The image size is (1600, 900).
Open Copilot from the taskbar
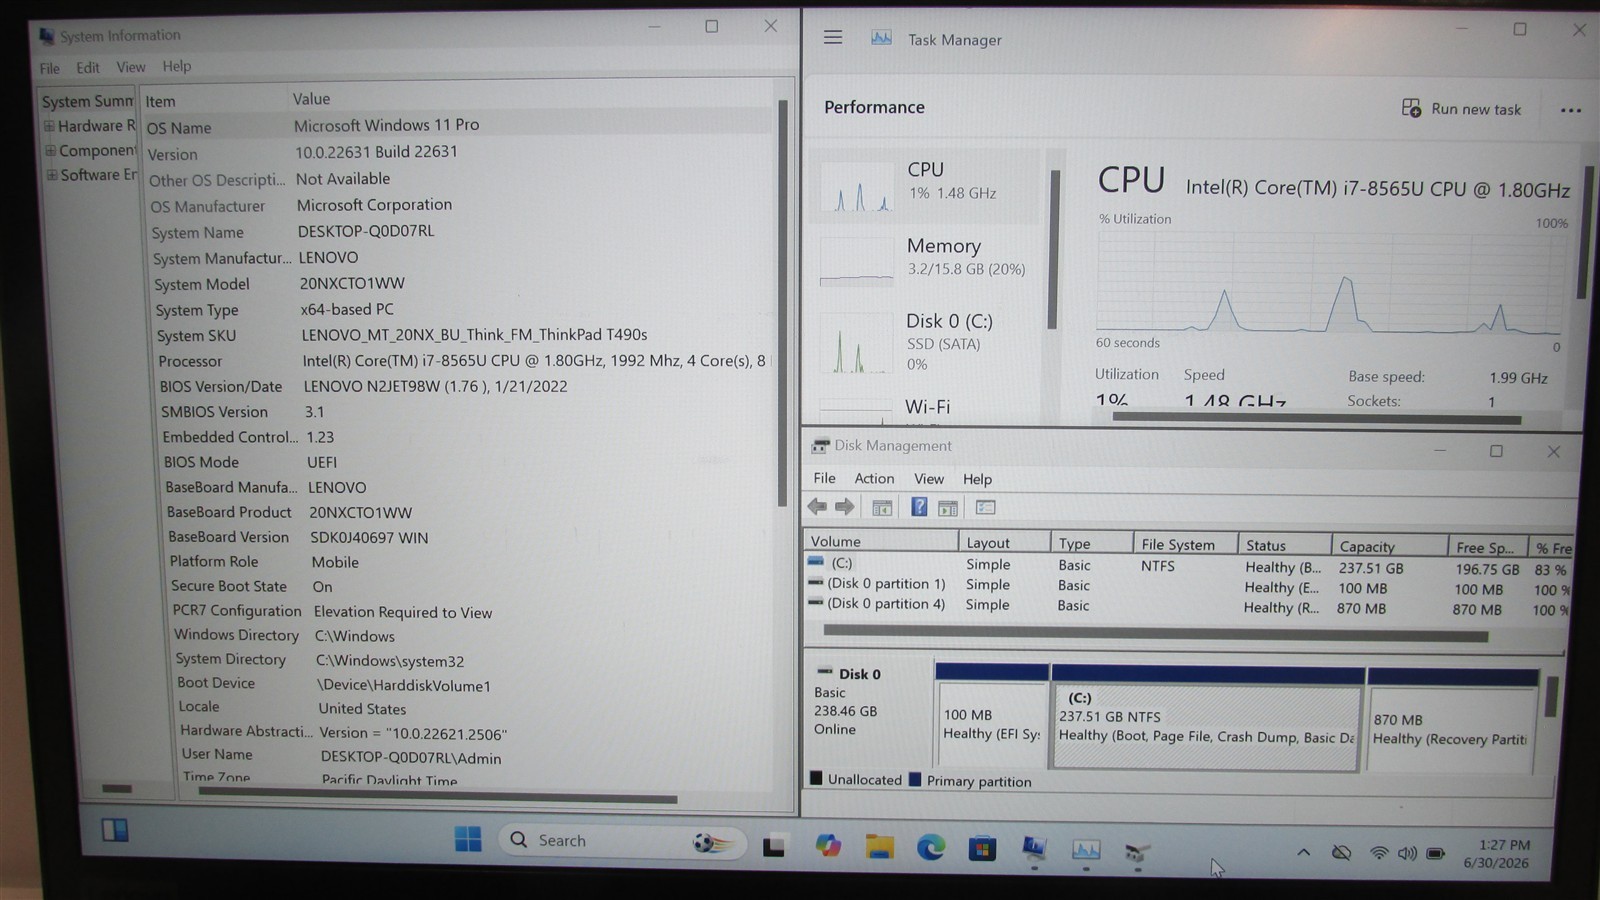(x=828, y=846)
